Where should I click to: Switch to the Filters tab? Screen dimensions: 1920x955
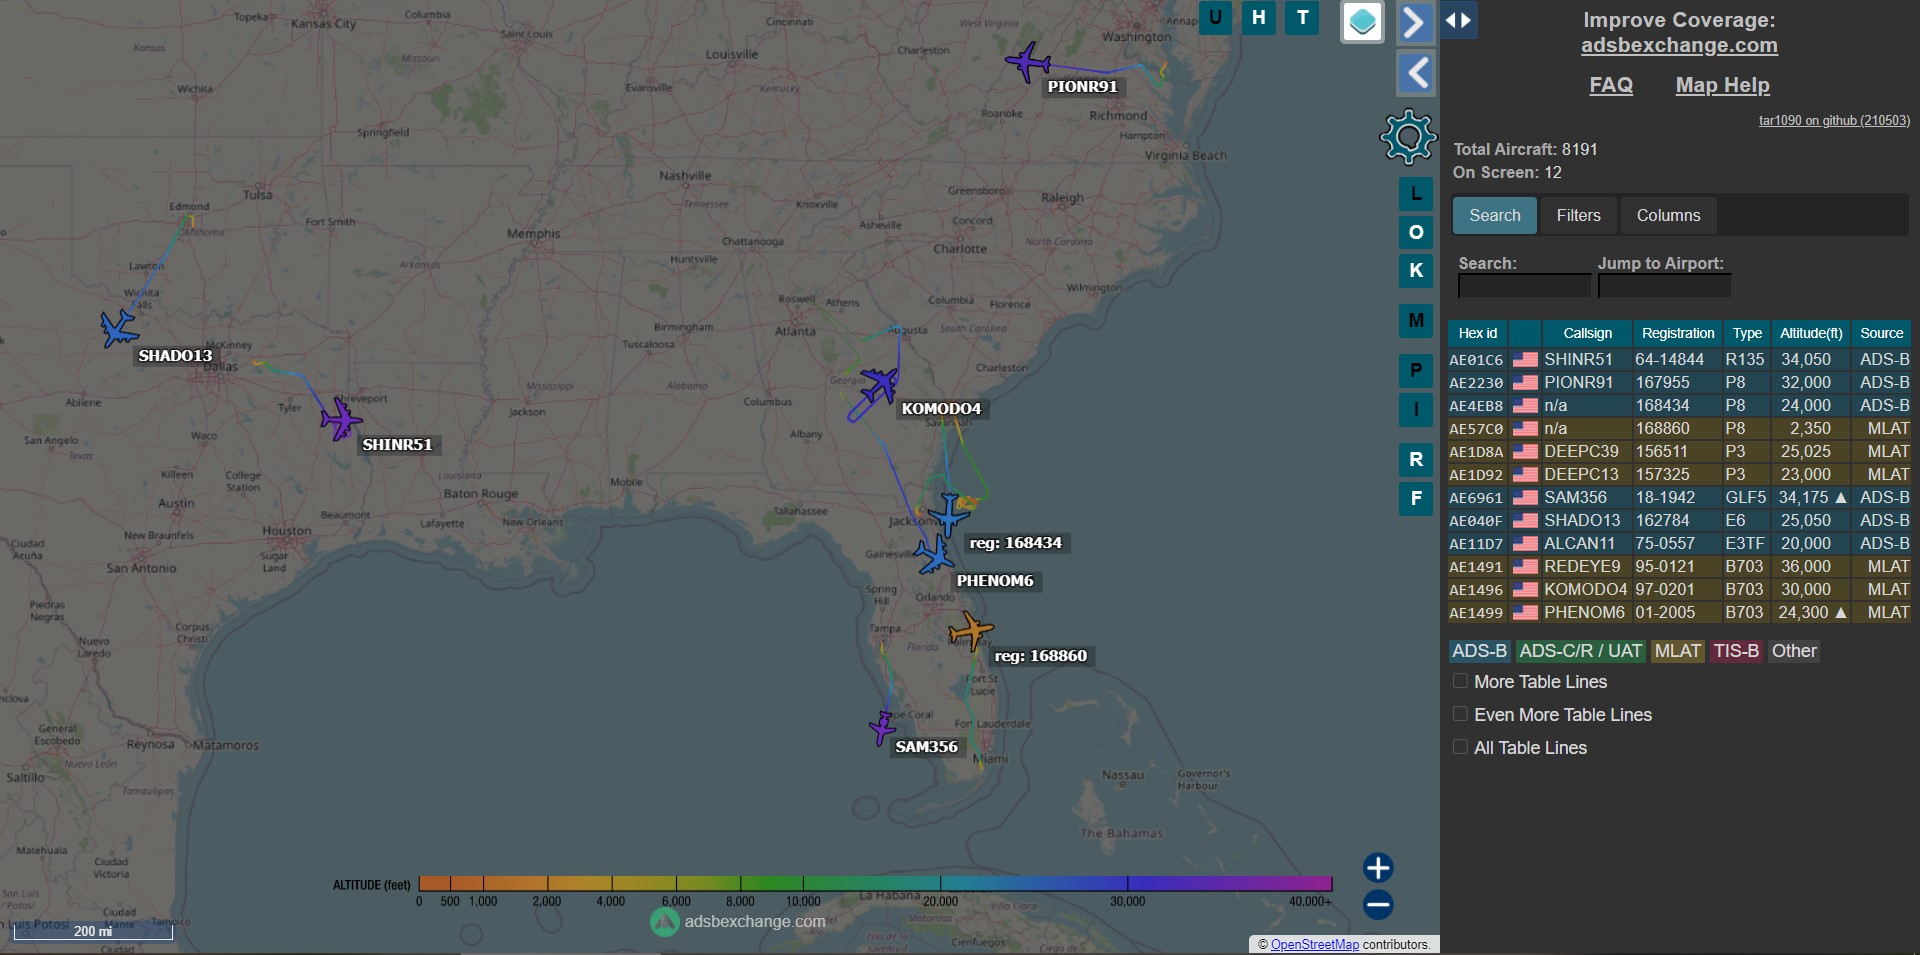pyautogui.click(x=1578, y=215)
